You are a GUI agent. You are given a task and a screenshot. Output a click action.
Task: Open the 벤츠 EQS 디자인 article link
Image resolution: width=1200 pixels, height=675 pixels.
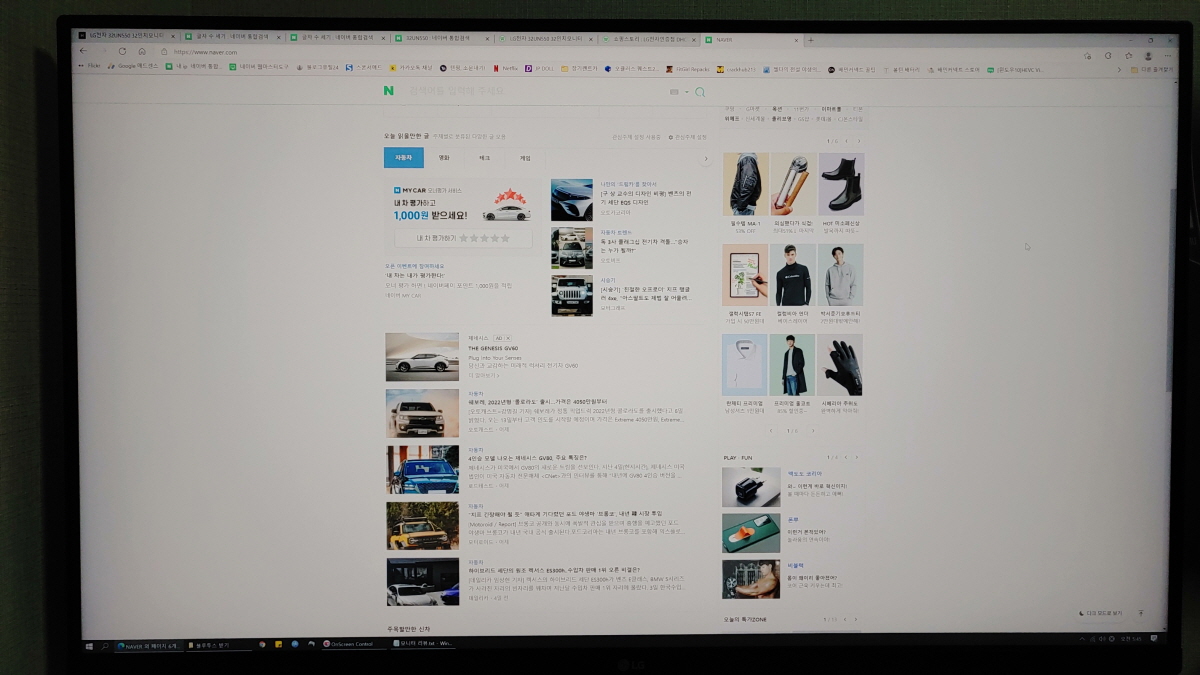(646, 196)
